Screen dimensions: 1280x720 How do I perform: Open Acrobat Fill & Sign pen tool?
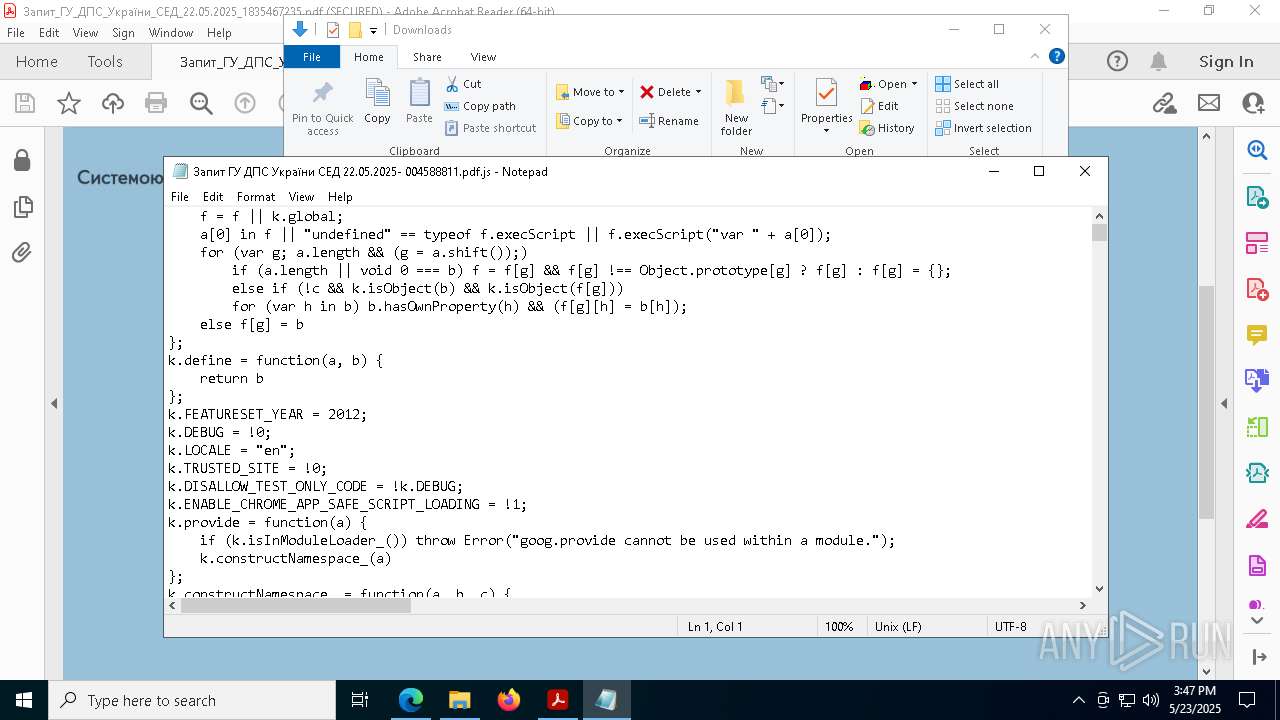pyautogui.click(x=1257, y=519)
